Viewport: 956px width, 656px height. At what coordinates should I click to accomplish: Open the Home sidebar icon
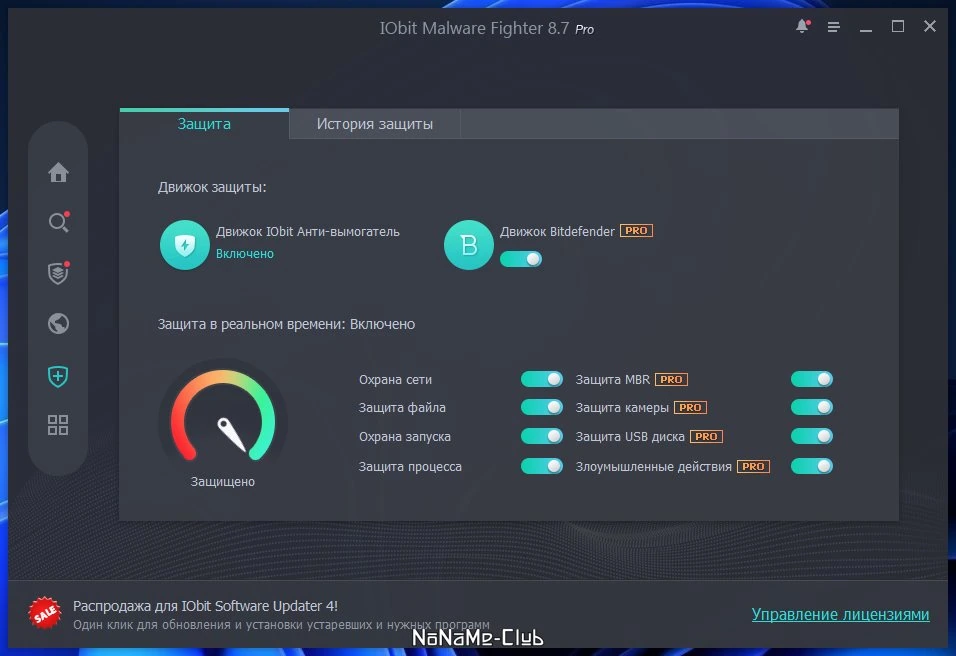pos(59,173)
